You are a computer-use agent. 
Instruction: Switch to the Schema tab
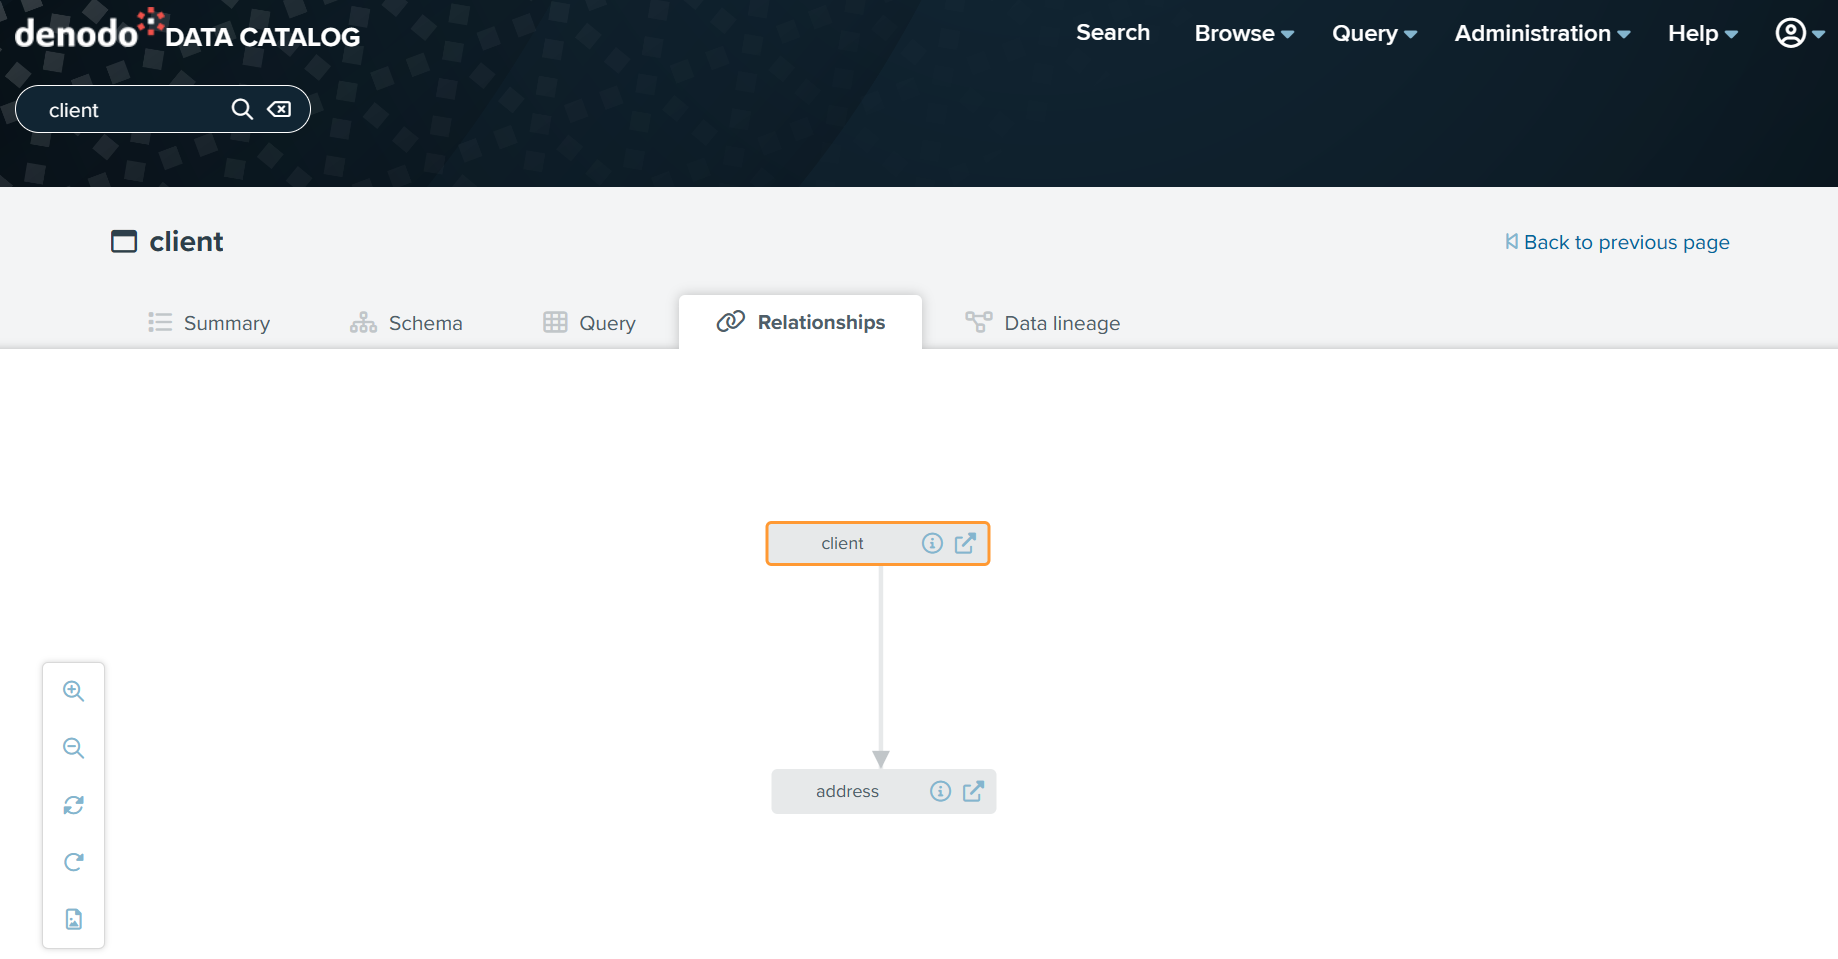(x=406, y=323)
